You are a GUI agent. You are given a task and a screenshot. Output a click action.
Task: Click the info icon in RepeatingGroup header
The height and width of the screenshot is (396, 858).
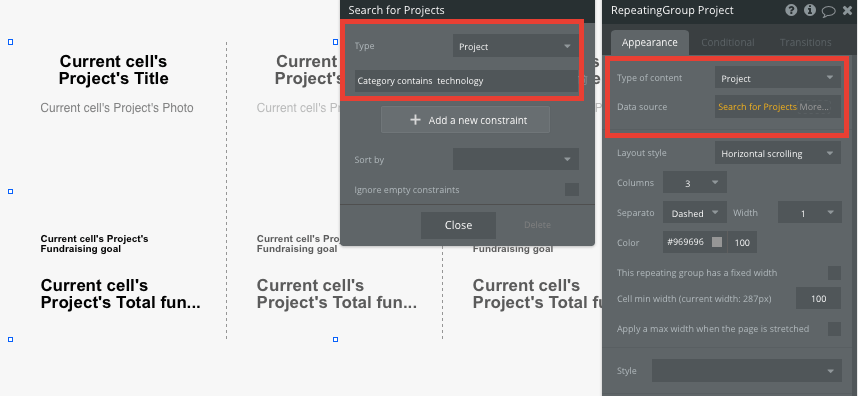(810, 10)
